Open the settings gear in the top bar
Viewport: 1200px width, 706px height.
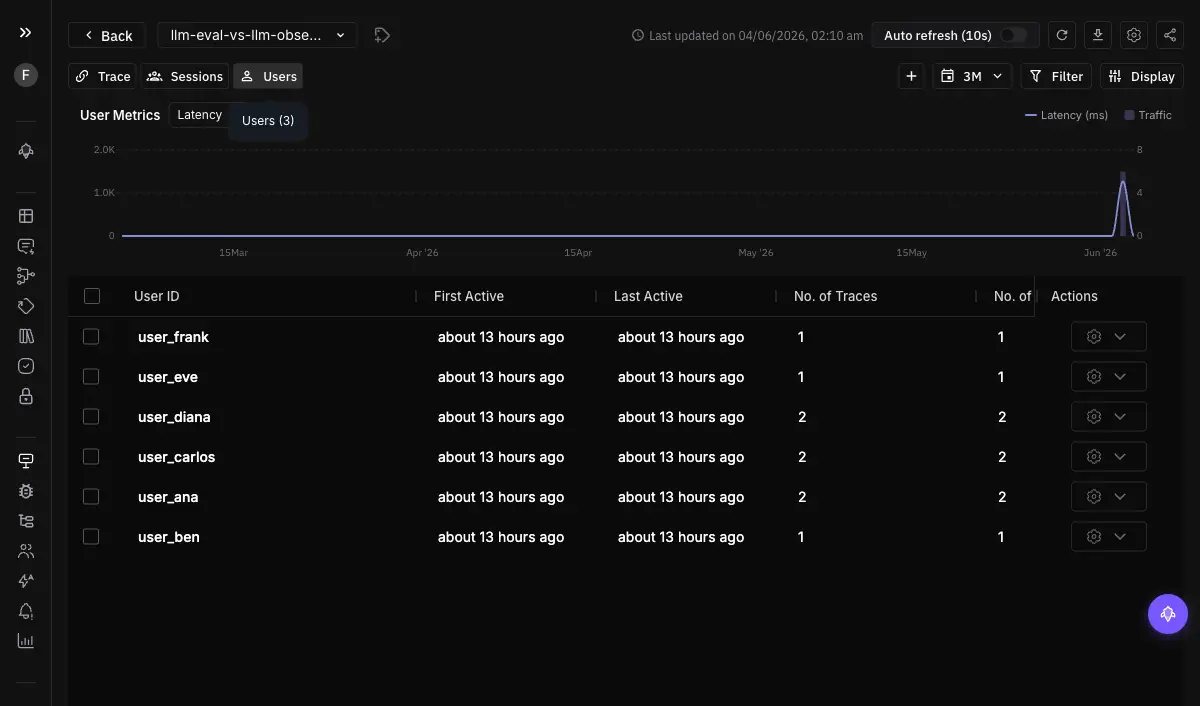pos(1134,35)
